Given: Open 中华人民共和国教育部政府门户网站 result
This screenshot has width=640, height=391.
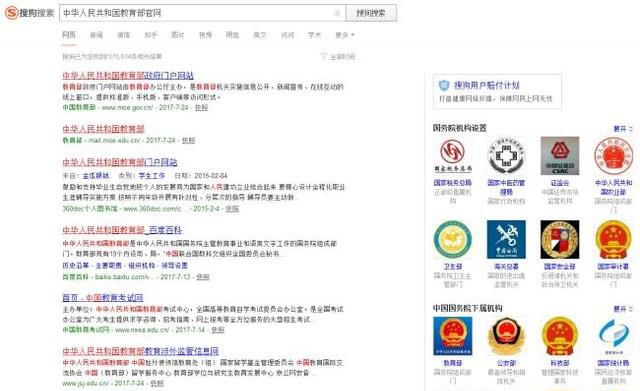Looking at the screenshot, I should tap(128, 76).
